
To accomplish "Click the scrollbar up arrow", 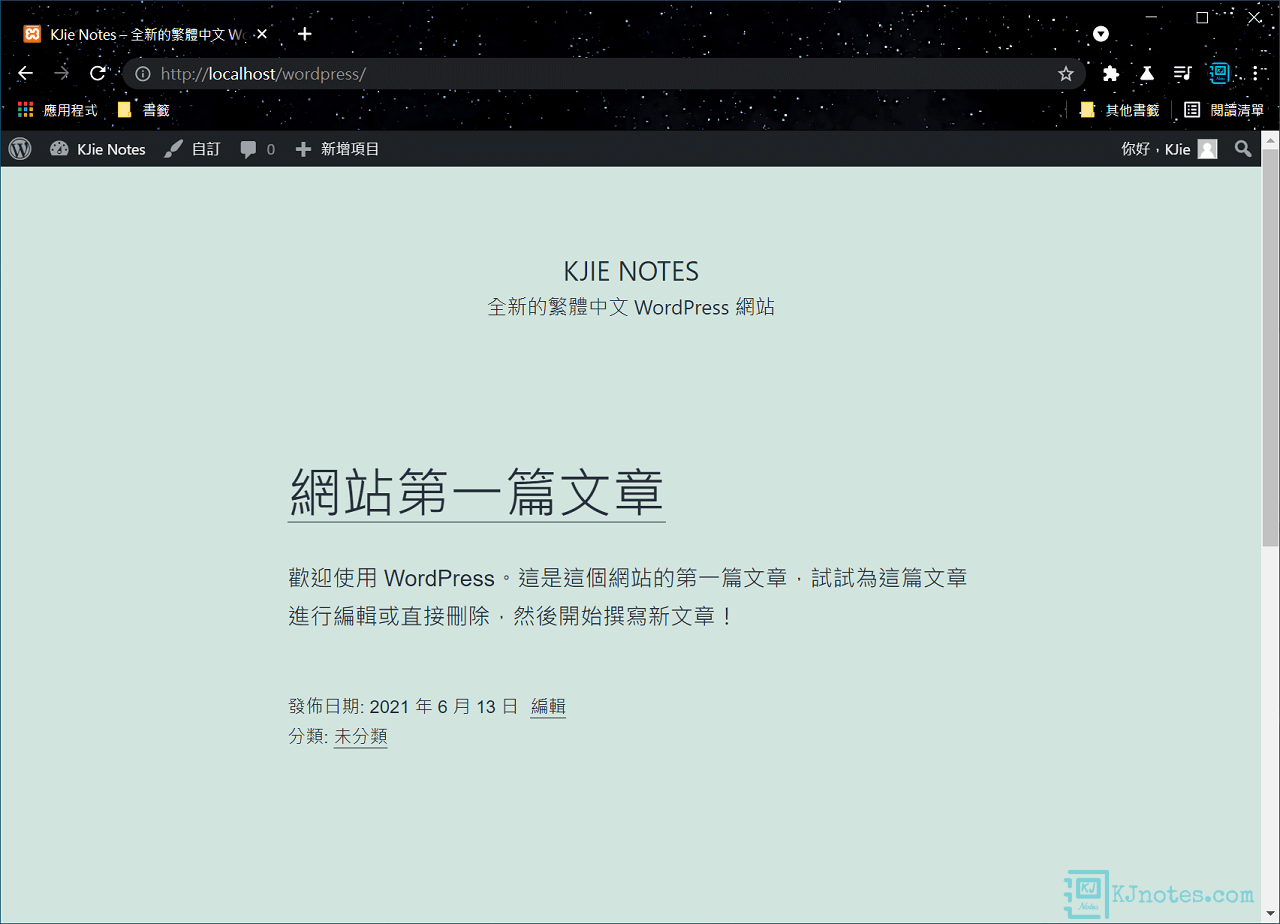I will coord(1270,140).
